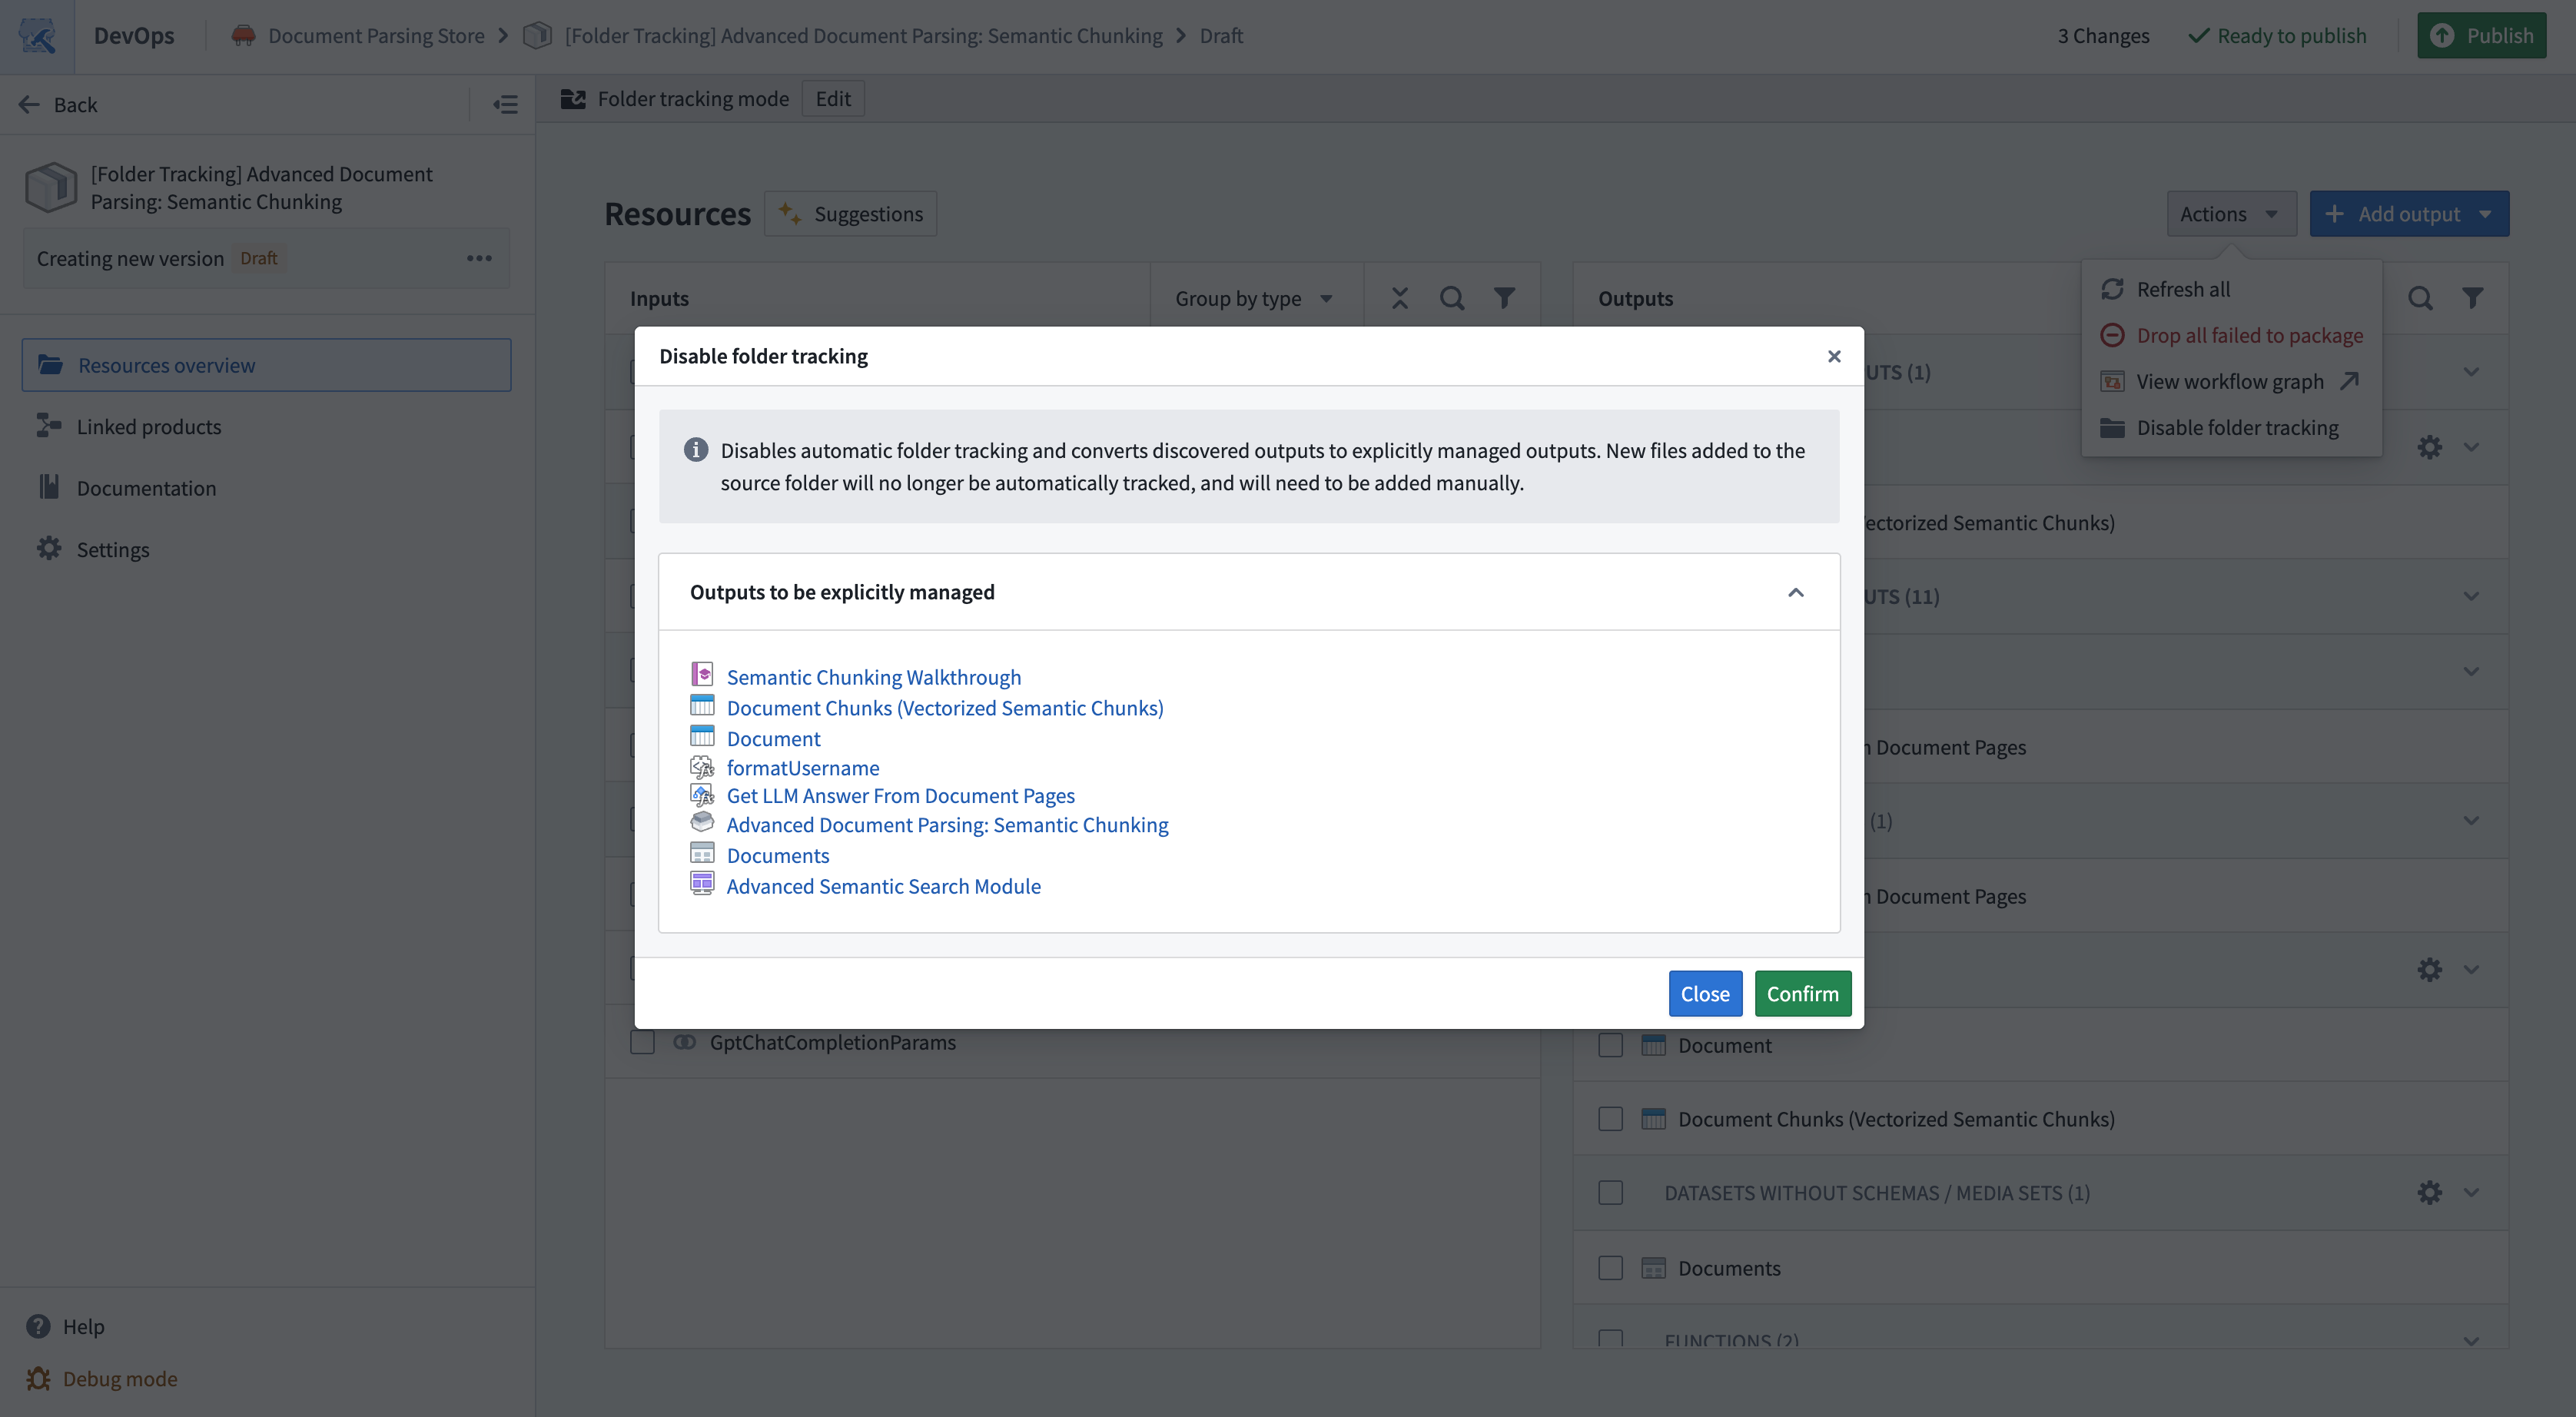Check the GptChatCompletionParams checkbox
Screen dimensions: 2576x1417
click(x=642, y=1042)
